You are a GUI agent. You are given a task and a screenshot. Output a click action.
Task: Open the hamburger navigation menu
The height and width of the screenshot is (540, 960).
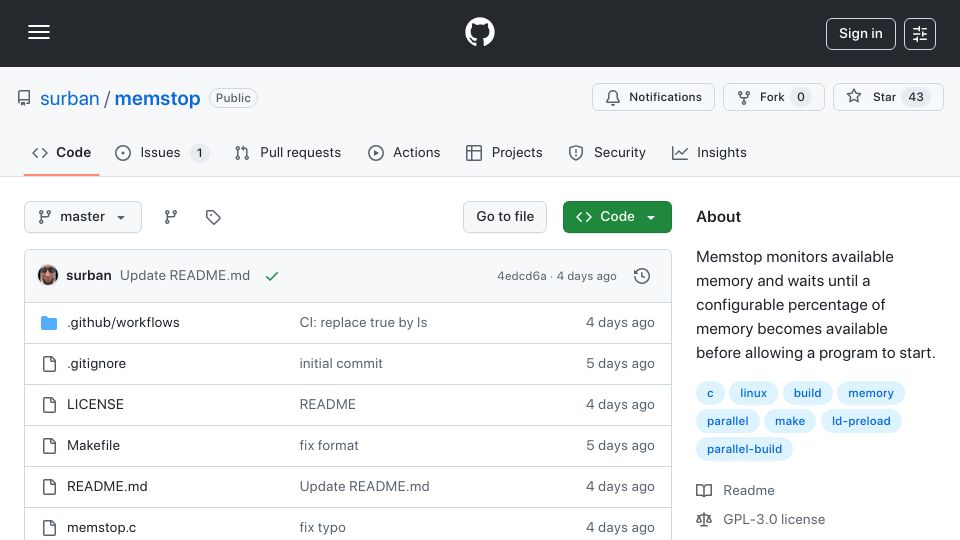coord(39,32)
